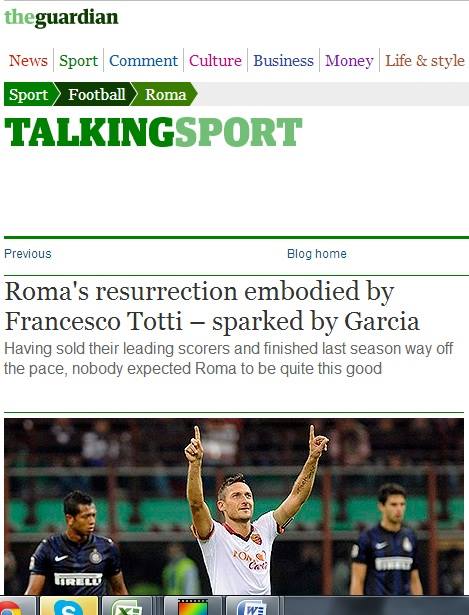The width and height of the screenshot is (469, 615).
Task: Click the TalkingSport blog banner
Action: (153, 132)
